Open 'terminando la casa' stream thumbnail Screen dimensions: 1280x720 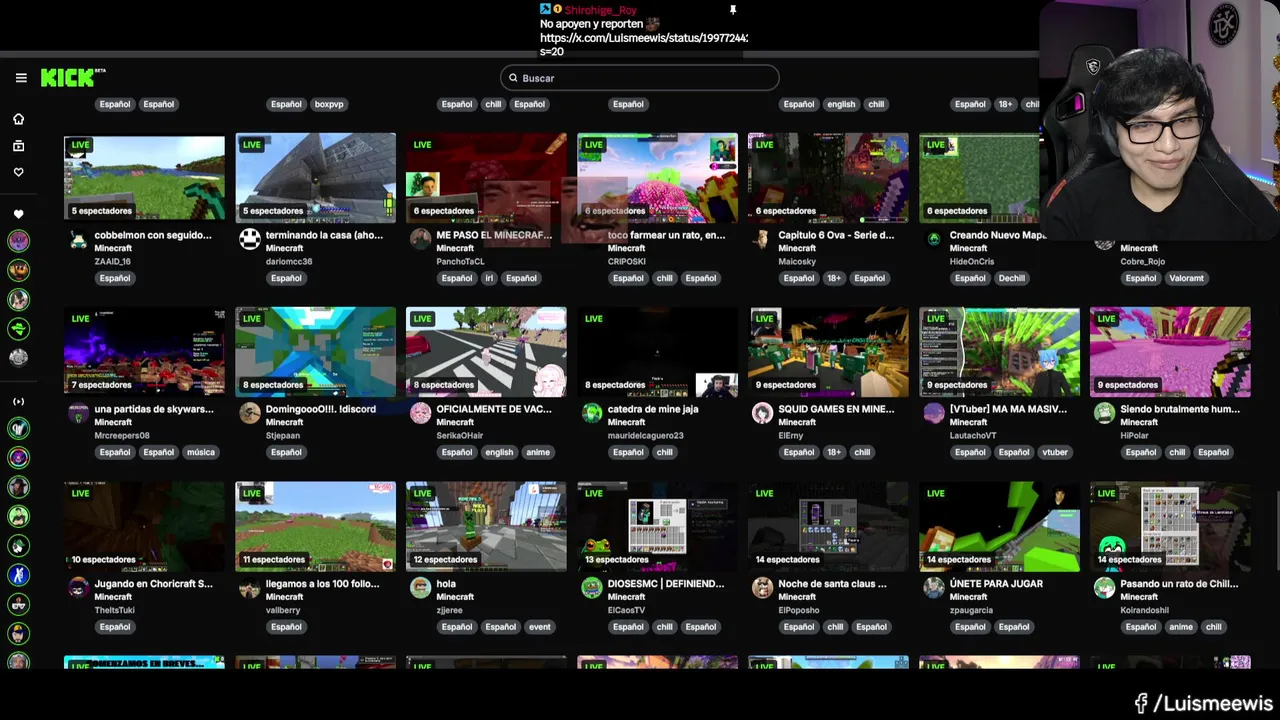(x=315, y=177)
